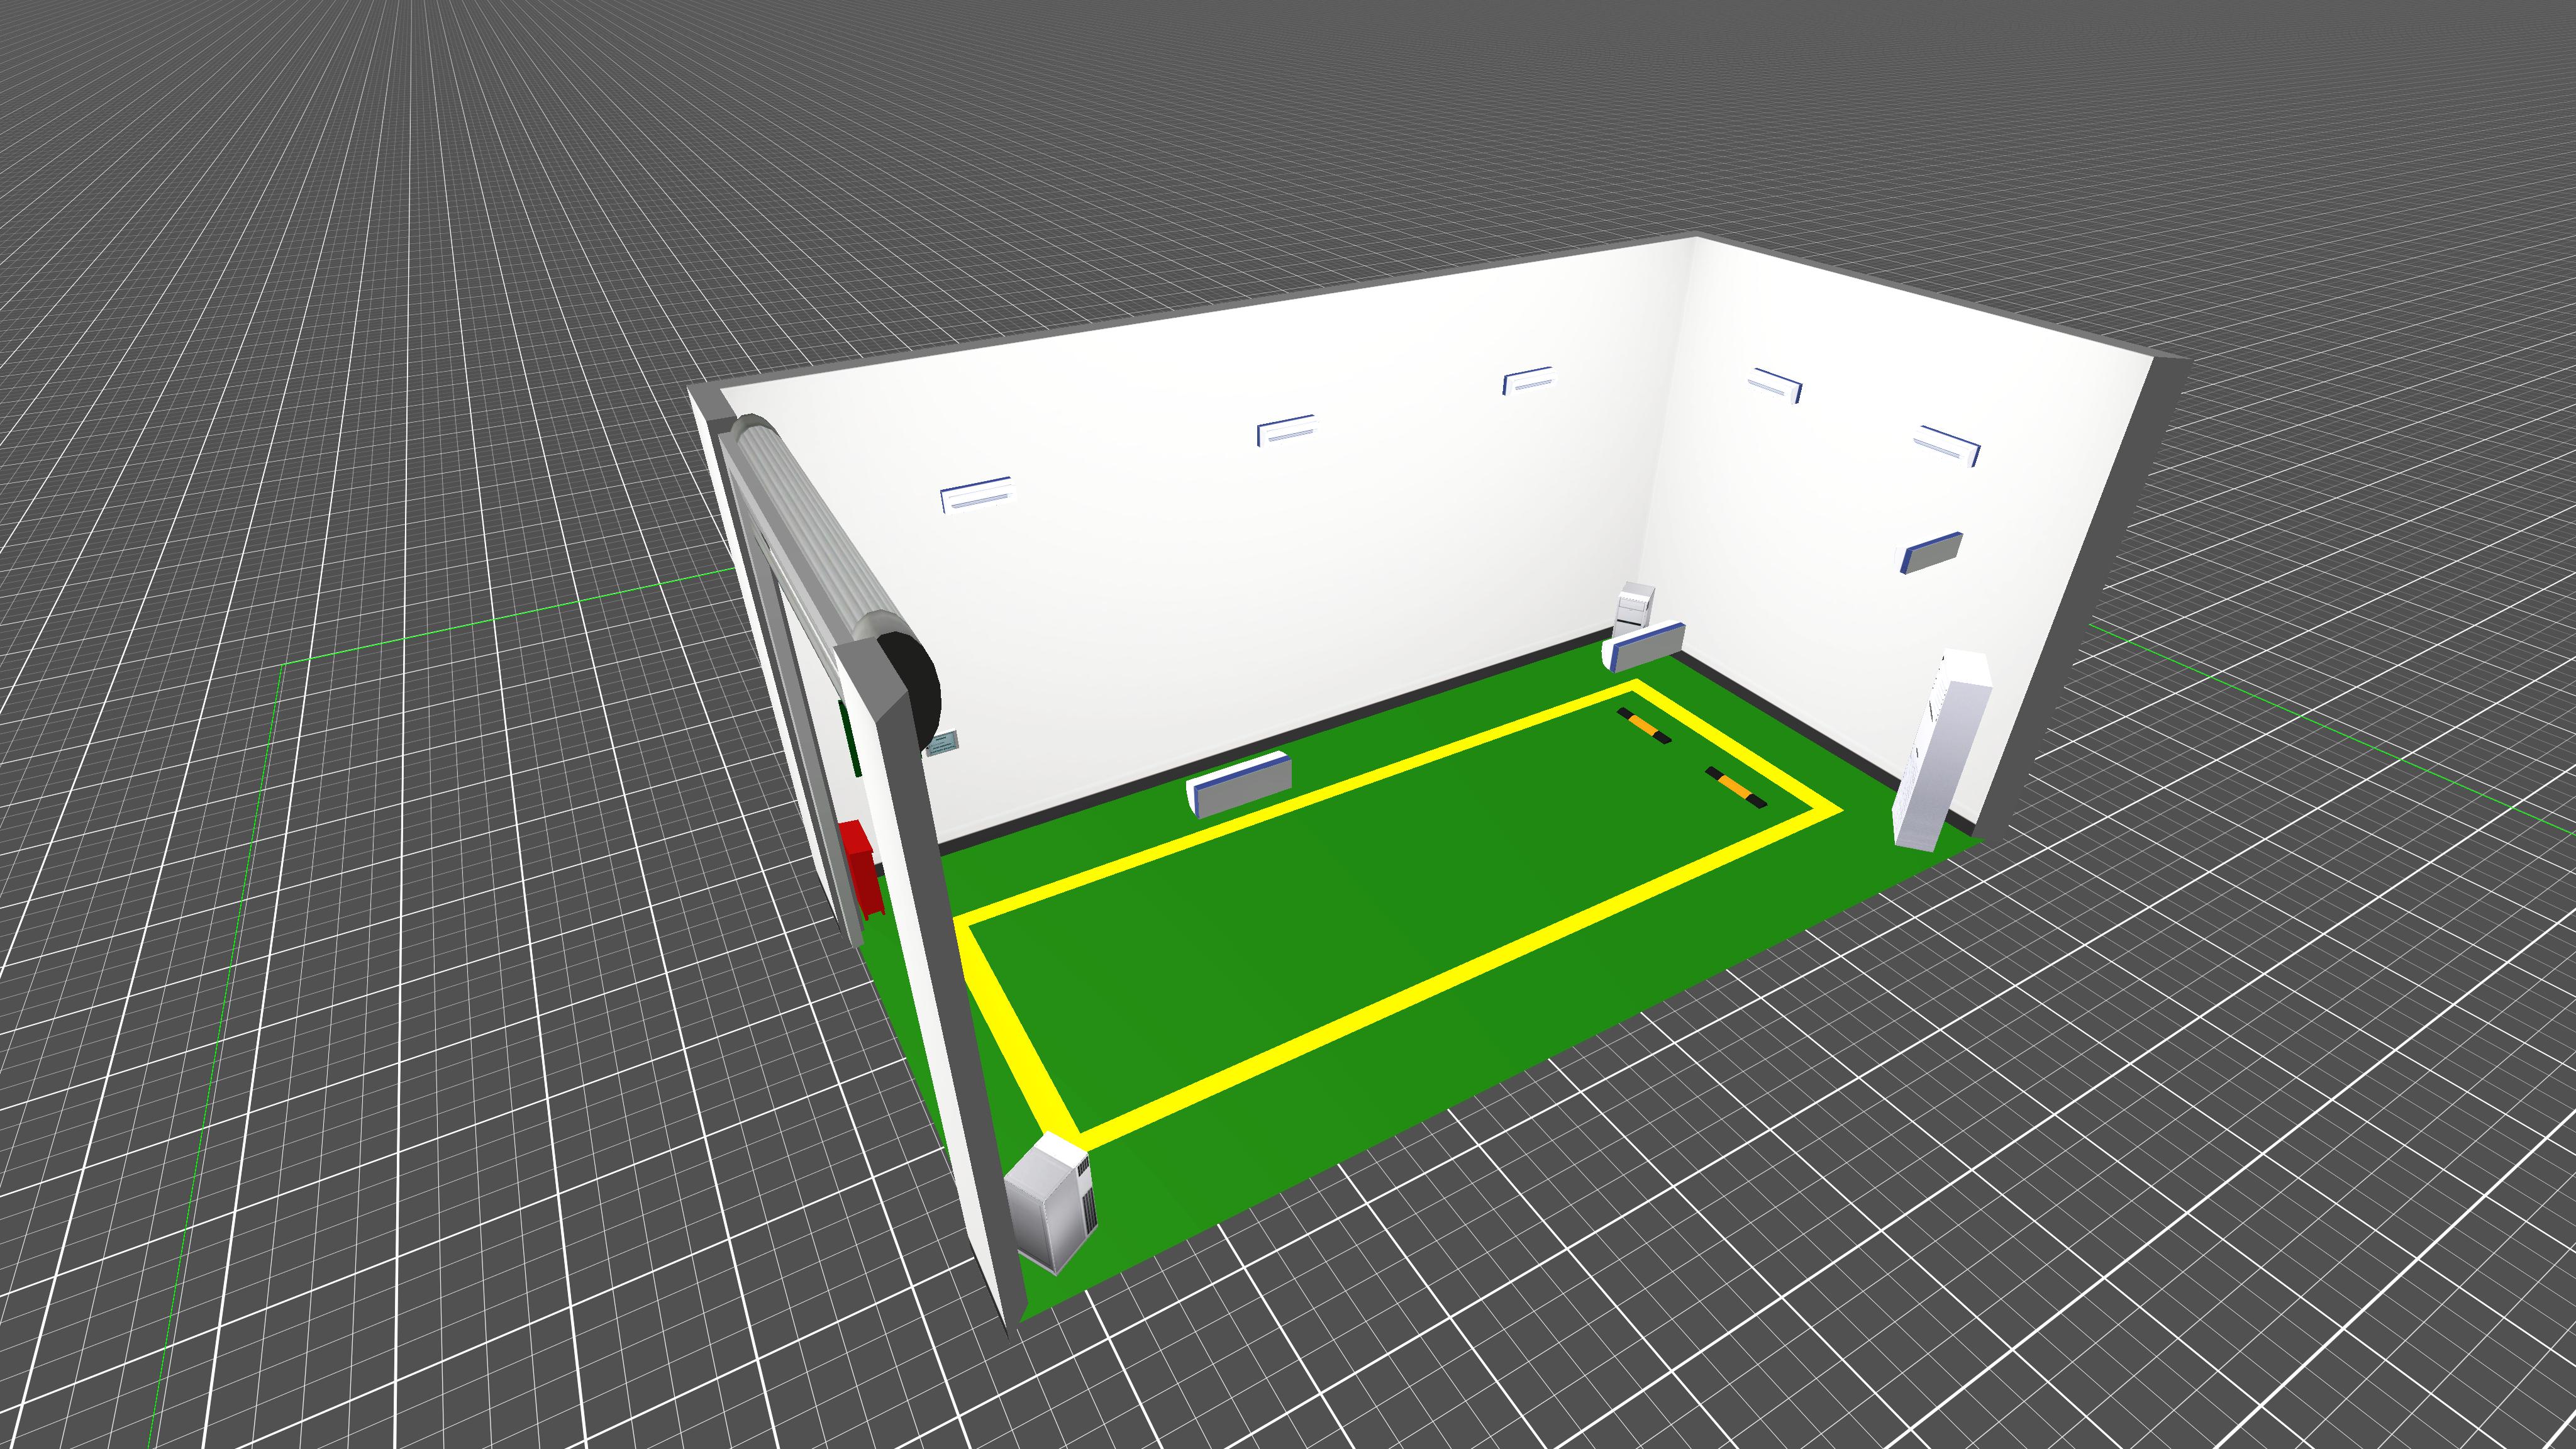
Task: Click the upper black-orange wheel stop
Action: coord(1644,726)
